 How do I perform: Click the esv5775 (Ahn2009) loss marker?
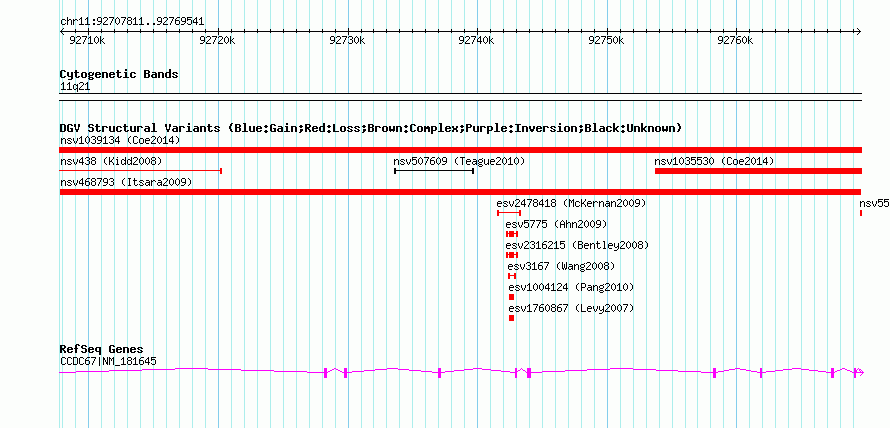(512, 234)
